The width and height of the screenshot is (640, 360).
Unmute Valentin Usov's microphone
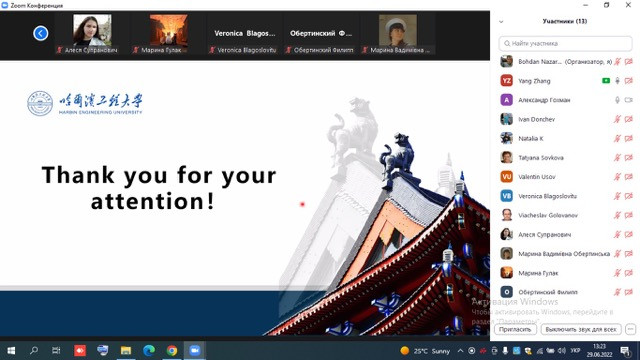618,177
